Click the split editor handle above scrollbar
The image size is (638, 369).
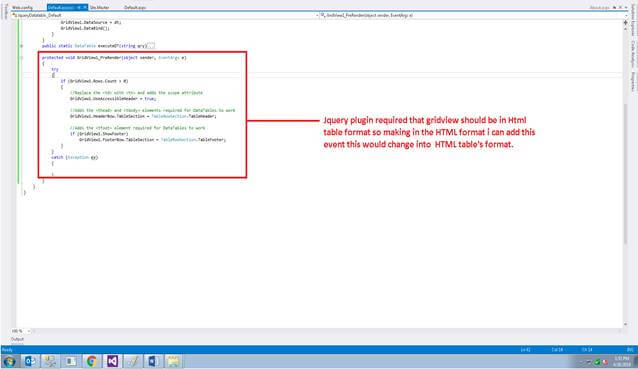pos(625,22)
